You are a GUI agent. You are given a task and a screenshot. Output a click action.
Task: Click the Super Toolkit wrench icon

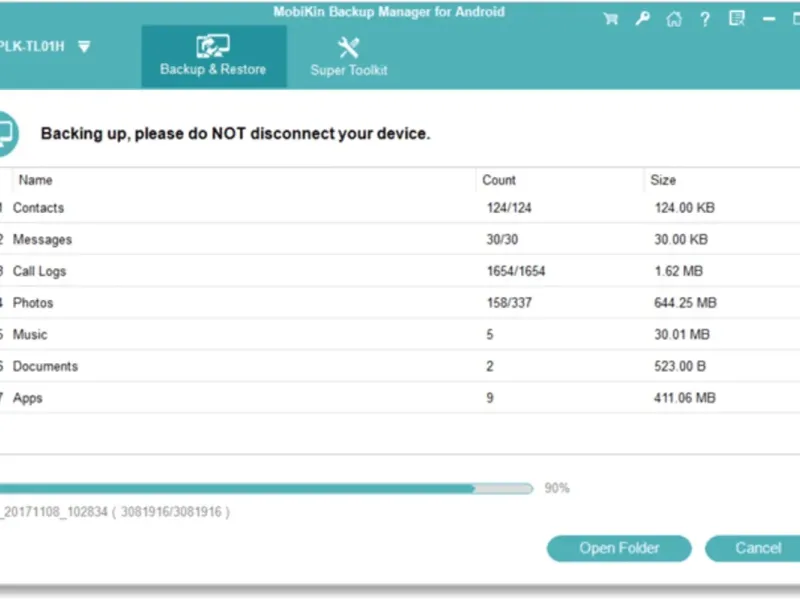click(349, 47)
